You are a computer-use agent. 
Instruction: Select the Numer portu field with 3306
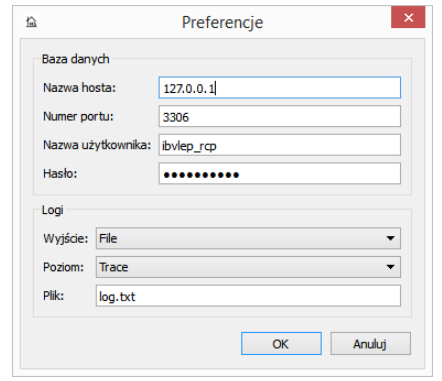click(x=280, y=116)
